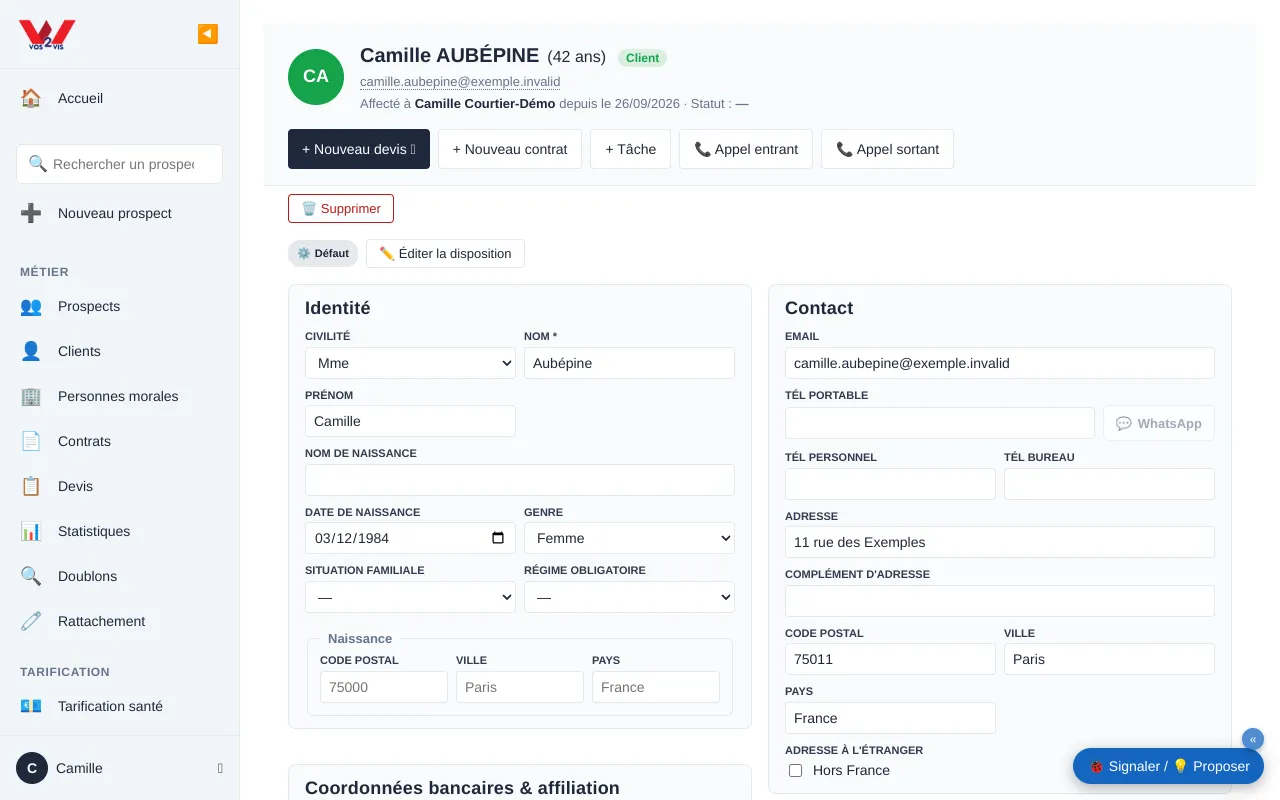Viewport: 1280px width, 800px height.
Task: Open the Personnes morales building icon
Action: coord(31,396)
